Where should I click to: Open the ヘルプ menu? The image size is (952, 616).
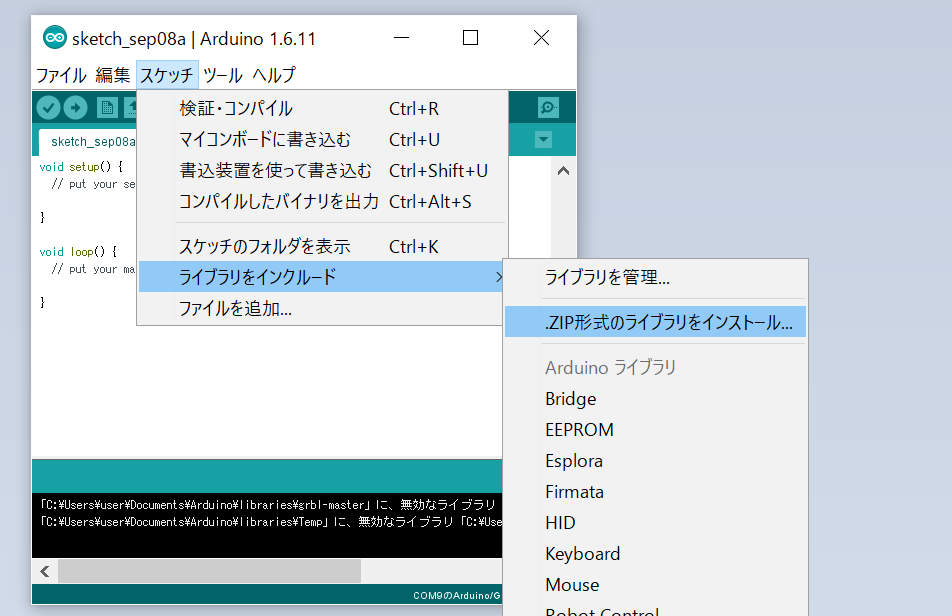pyautogui.click(x=274, y=75)
